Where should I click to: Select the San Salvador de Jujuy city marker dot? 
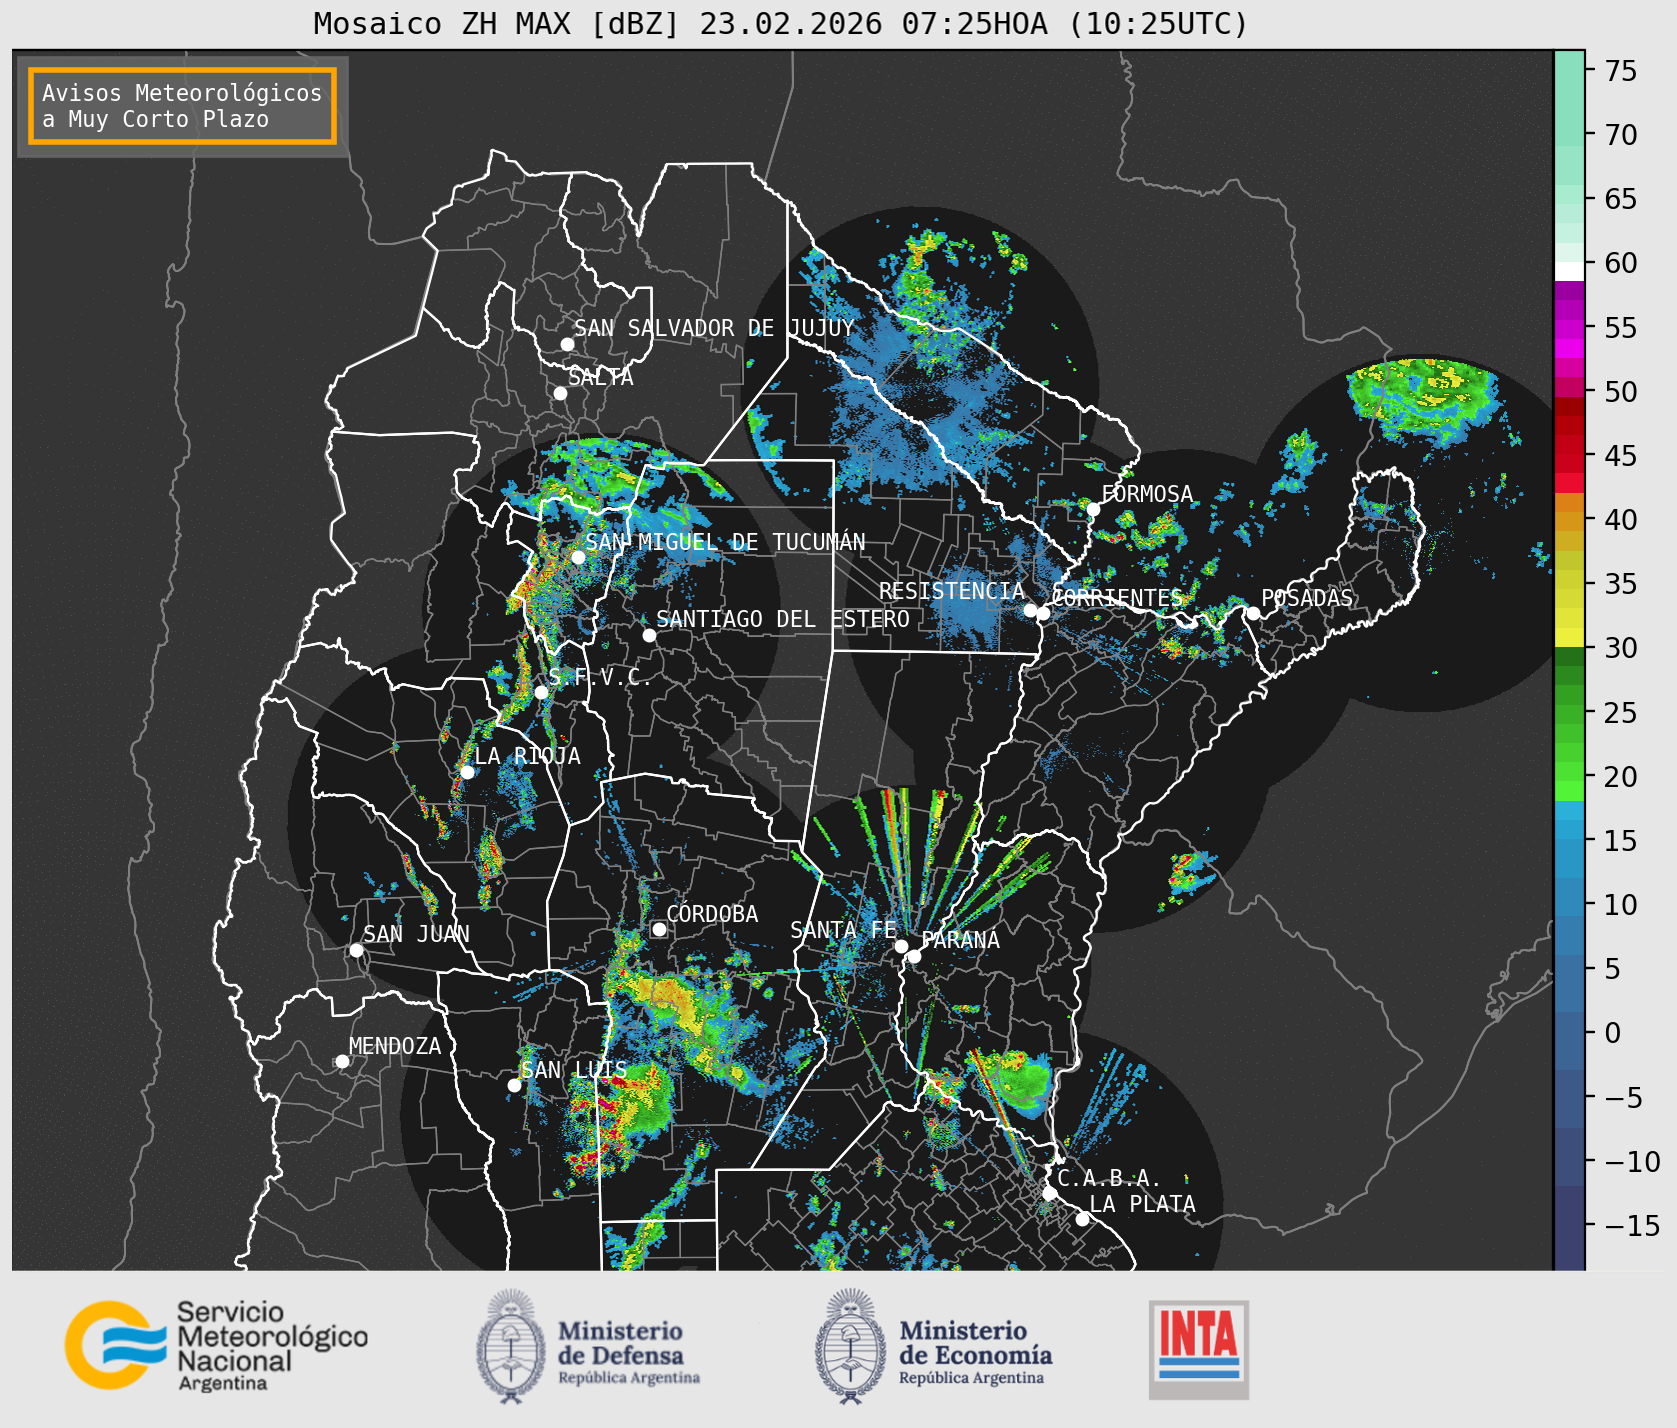pos(567,344)
